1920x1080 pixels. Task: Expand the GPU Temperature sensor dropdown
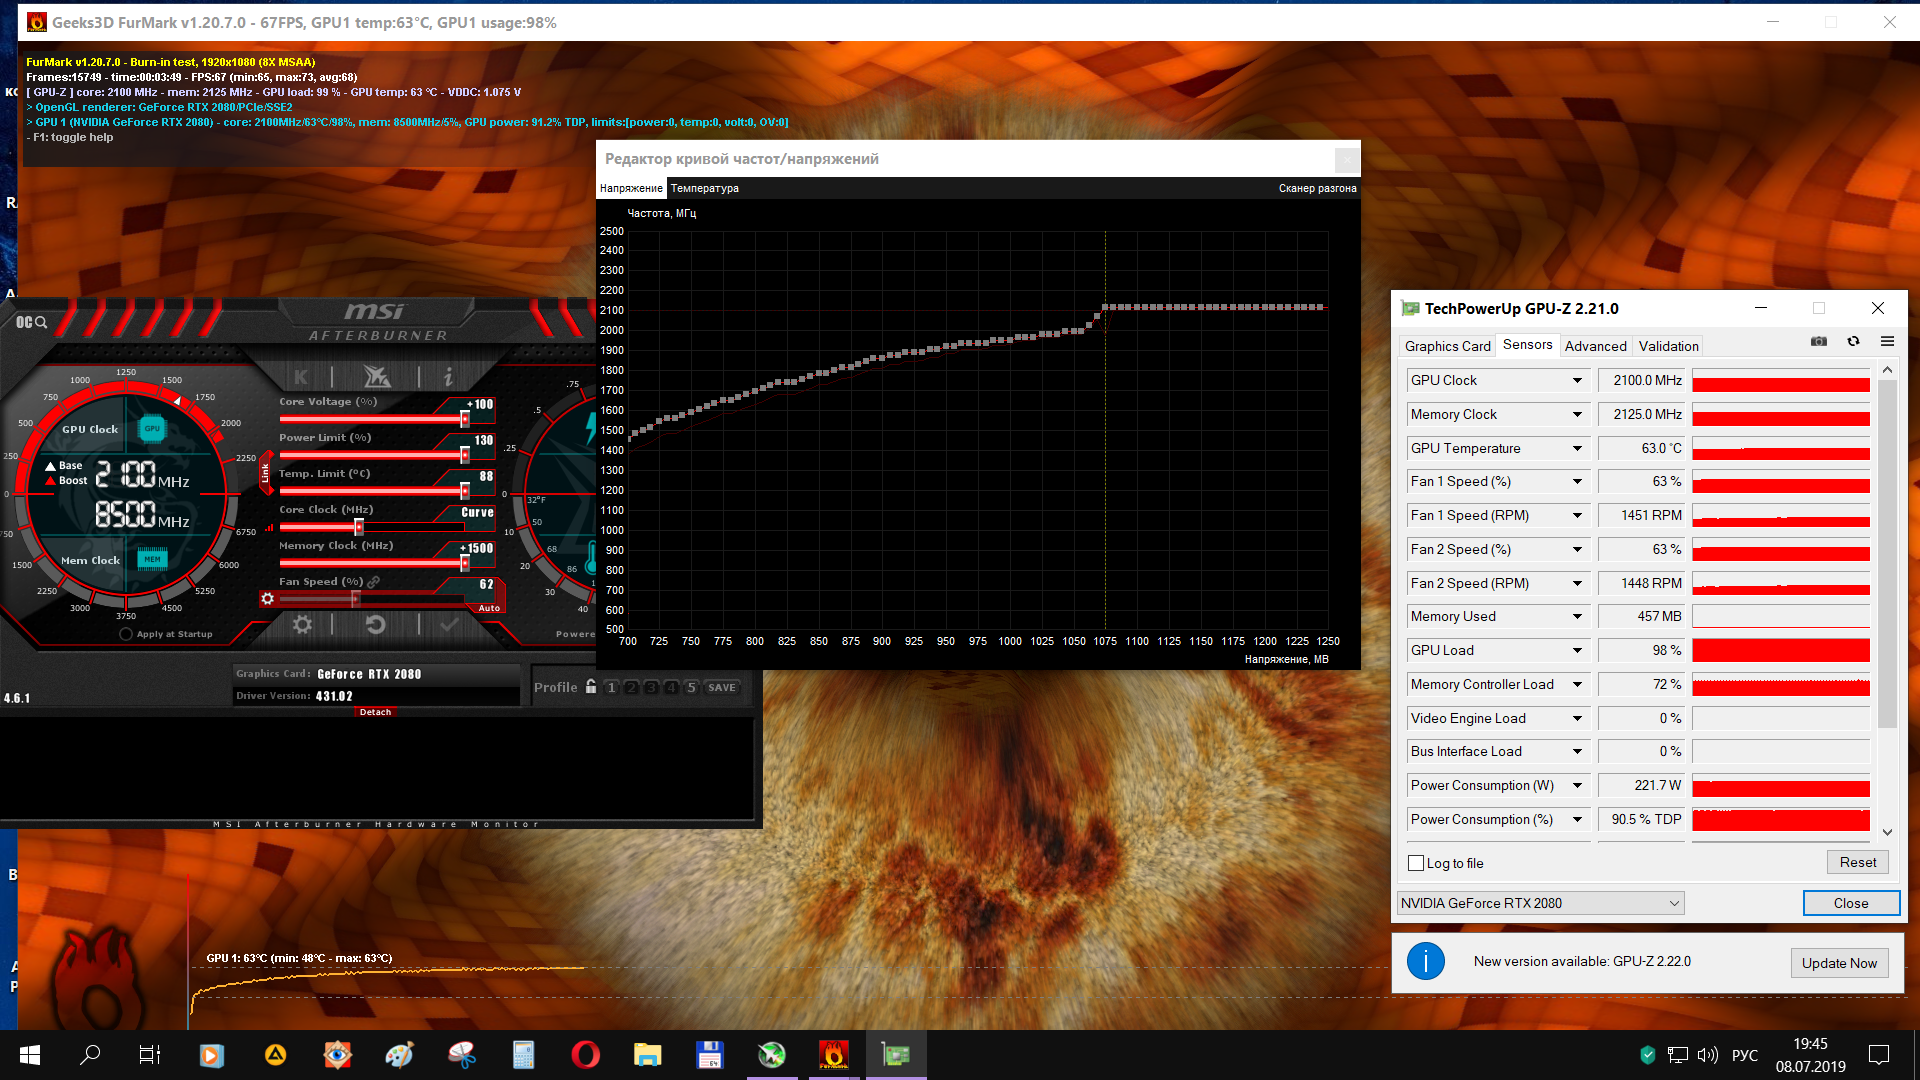click(1577, 448)
